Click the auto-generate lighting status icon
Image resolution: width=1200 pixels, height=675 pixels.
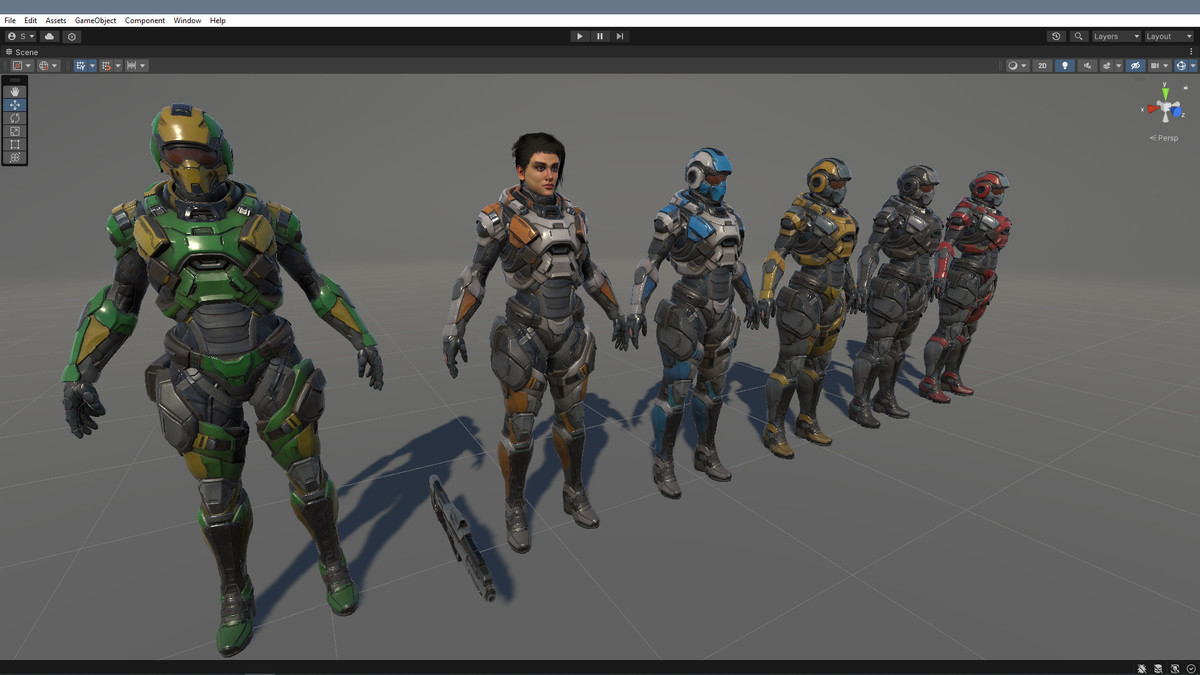(x=1175, y=668)
